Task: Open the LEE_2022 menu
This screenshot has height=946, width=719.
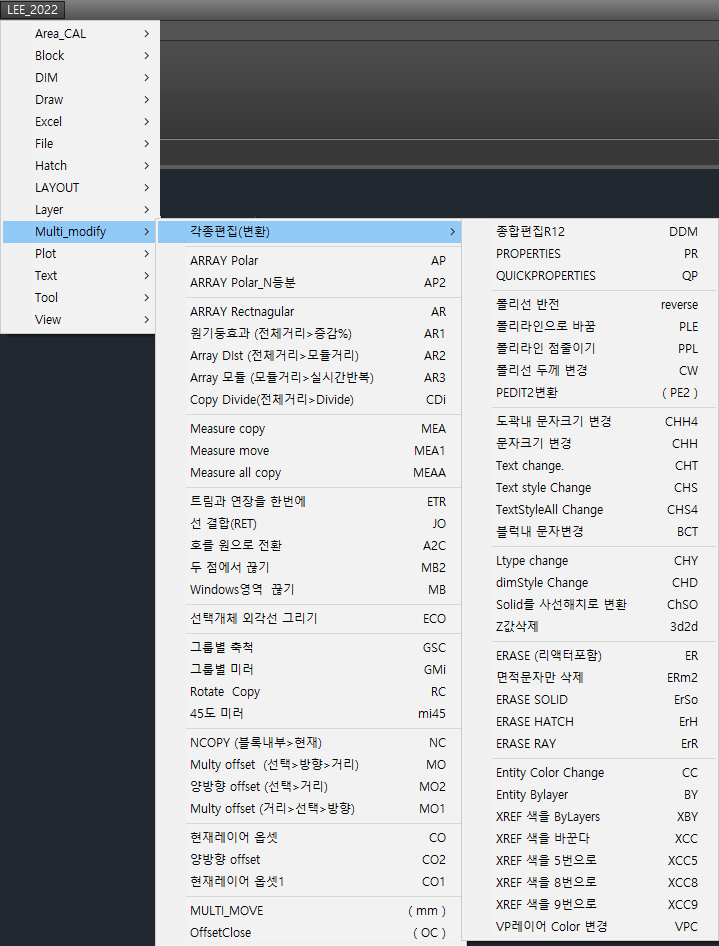Action: 33,10
